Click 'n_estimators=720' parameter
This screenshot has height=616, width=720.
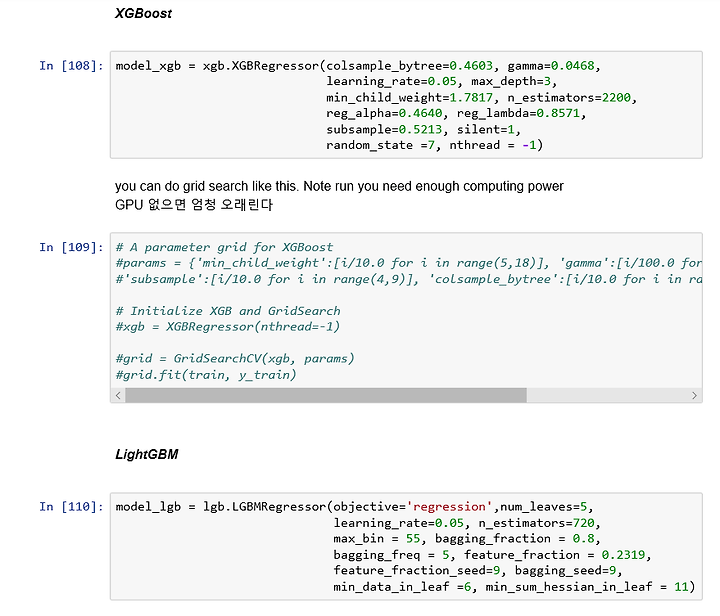(x=536, y=522)
